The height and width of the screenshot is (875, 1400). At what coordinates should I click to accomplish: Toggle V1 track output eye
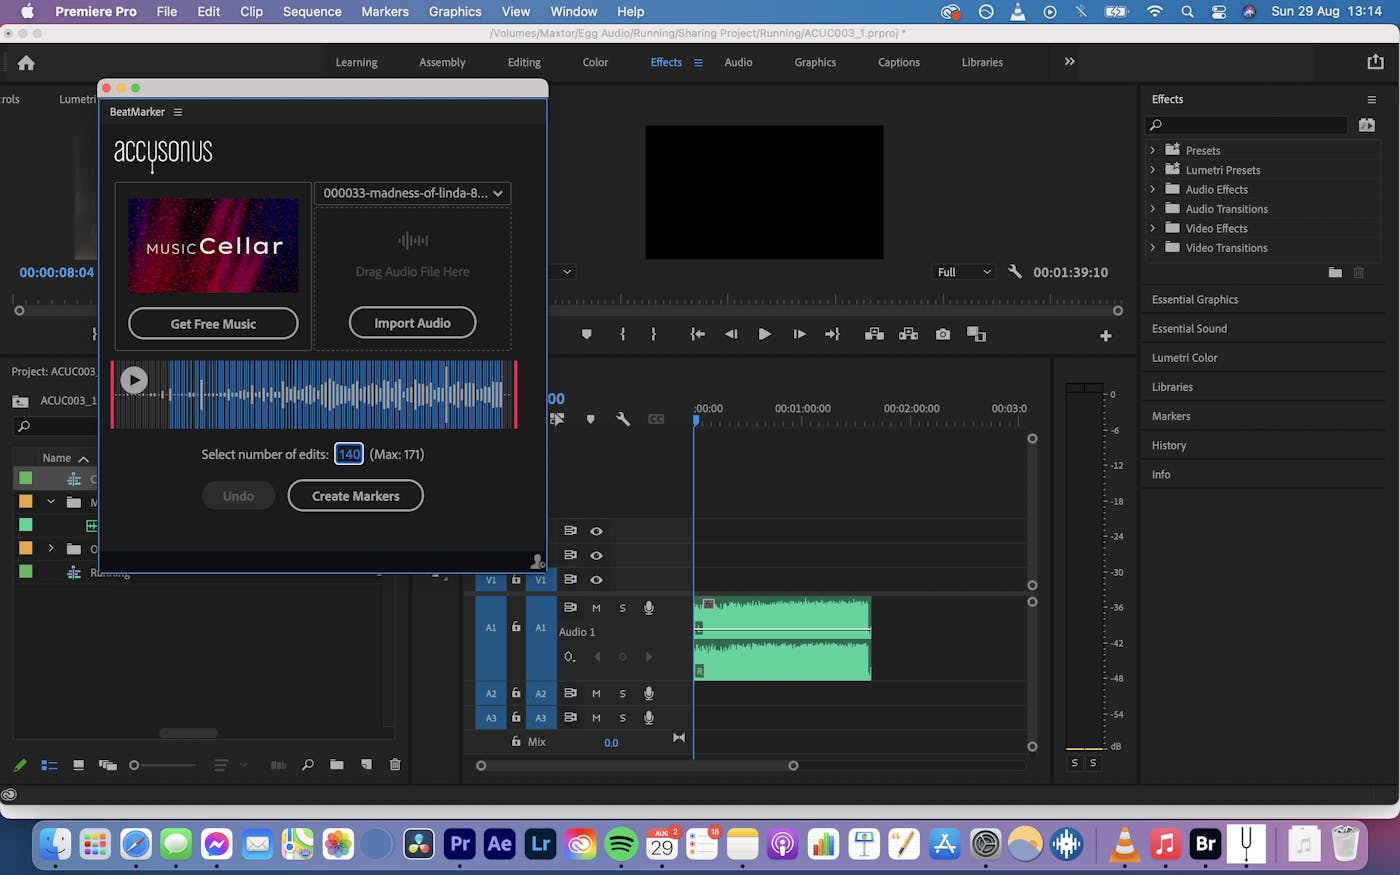pos(596,580)
